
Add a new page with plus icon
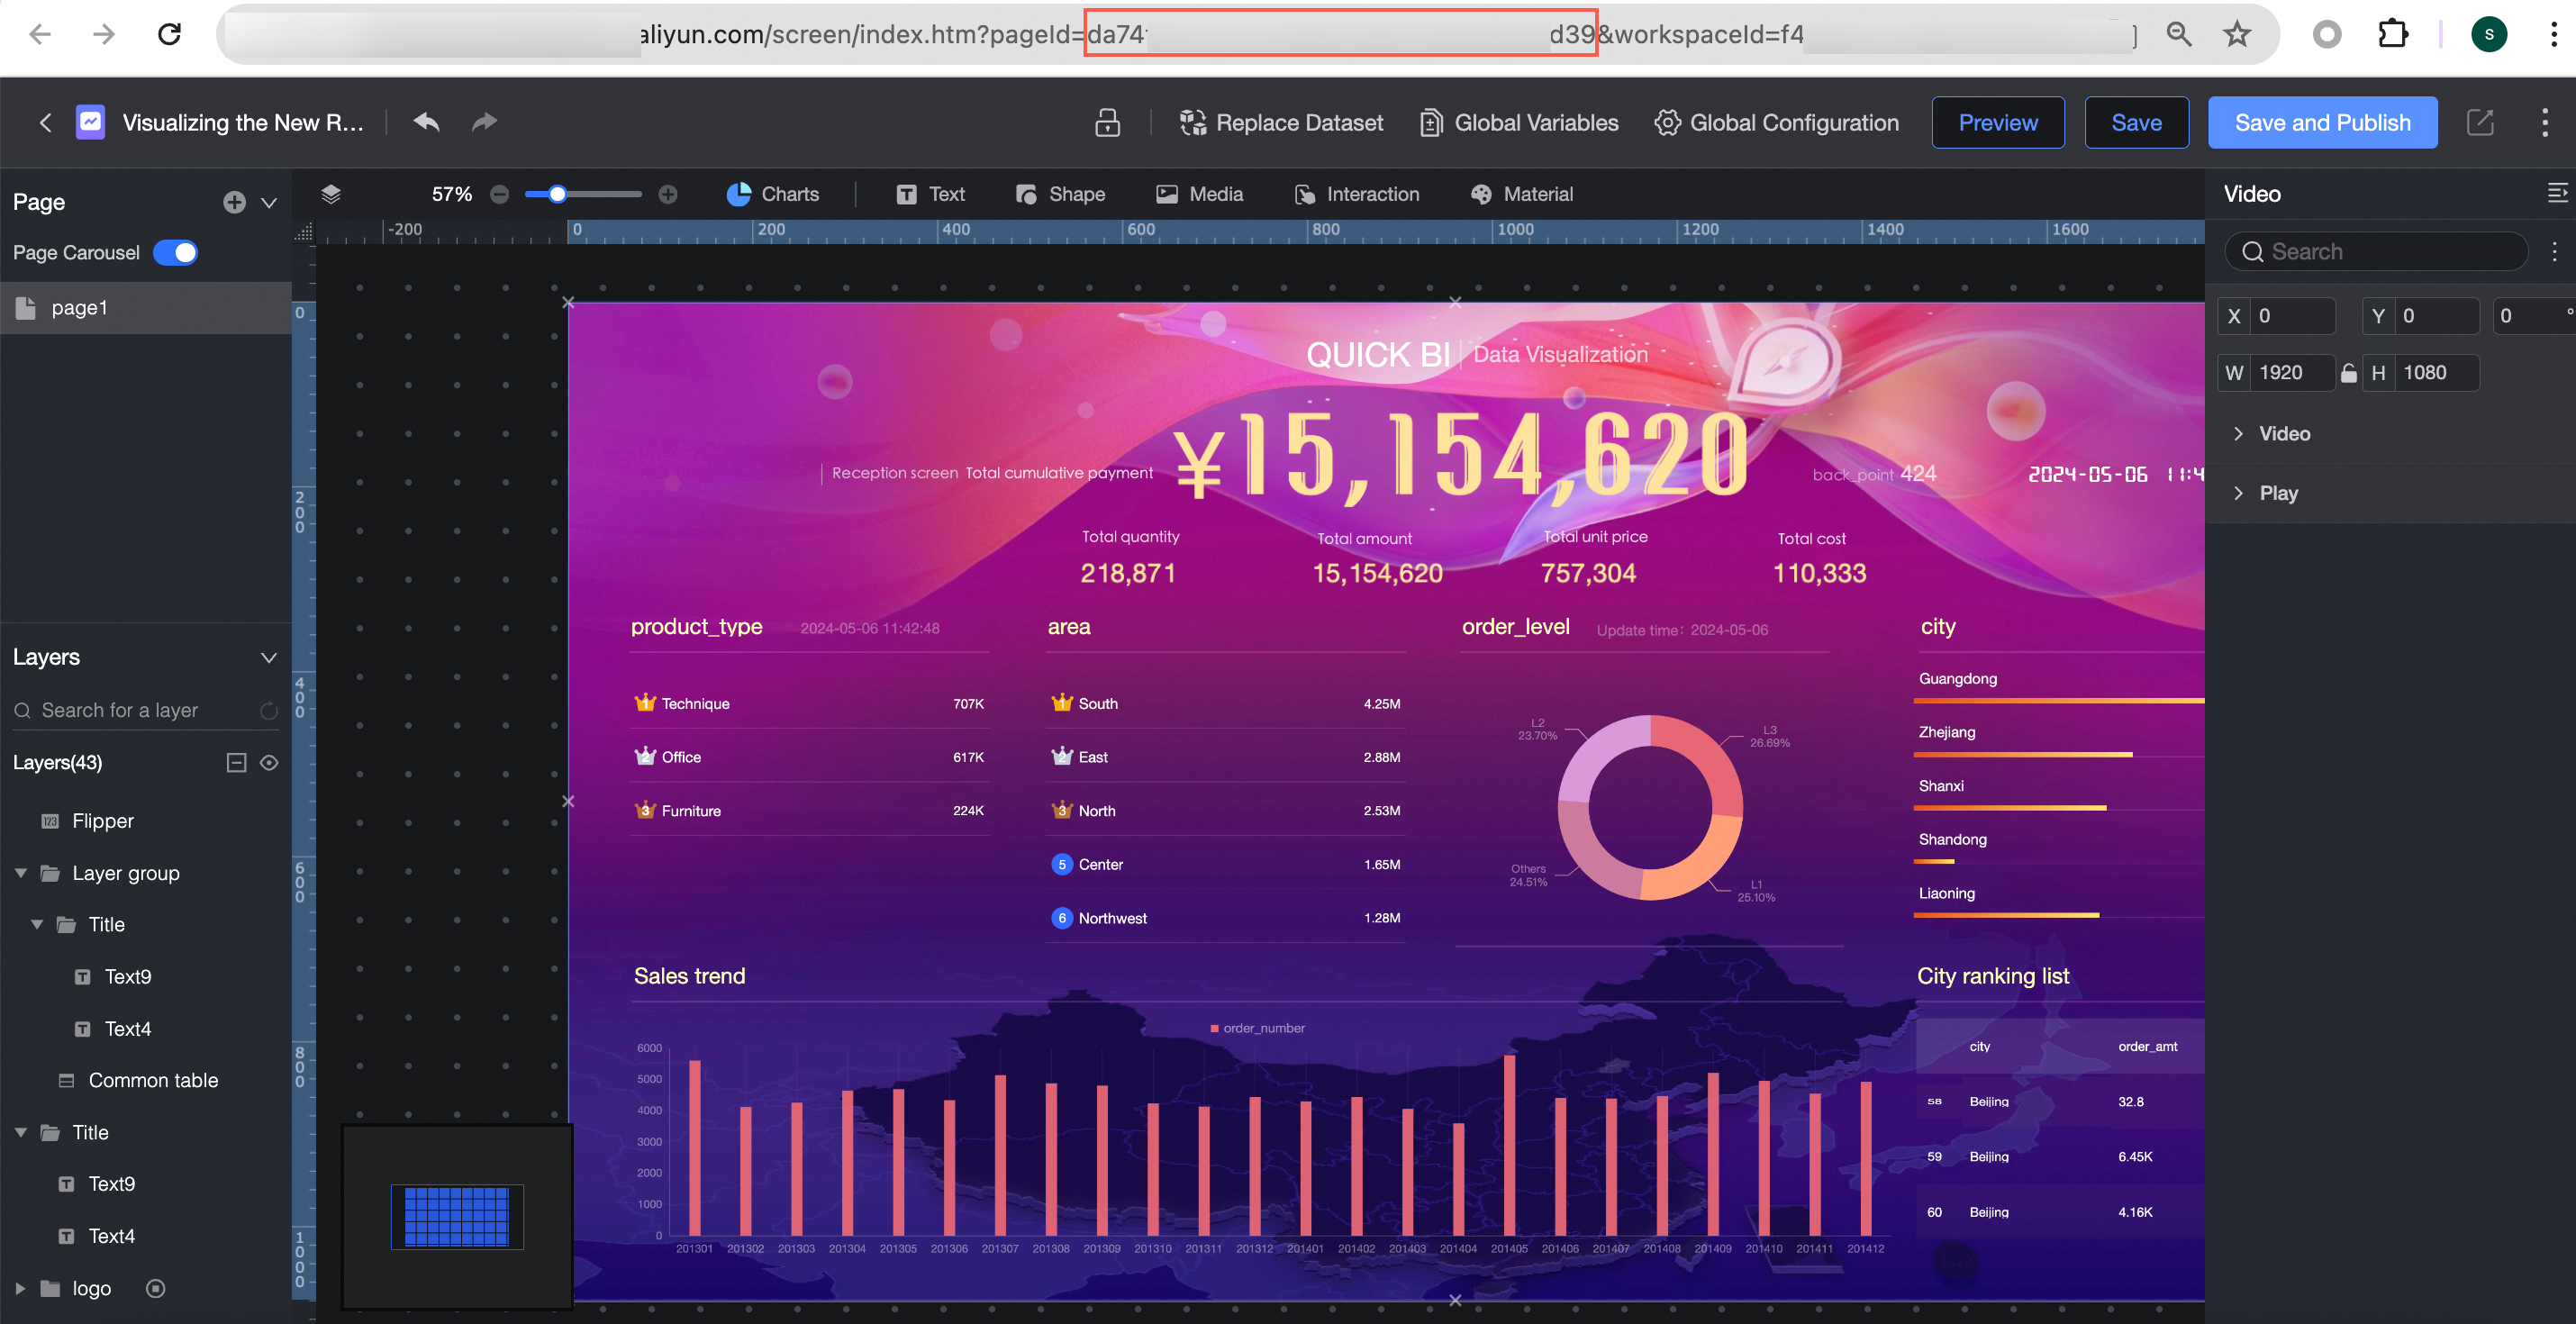tap(234, 202)
